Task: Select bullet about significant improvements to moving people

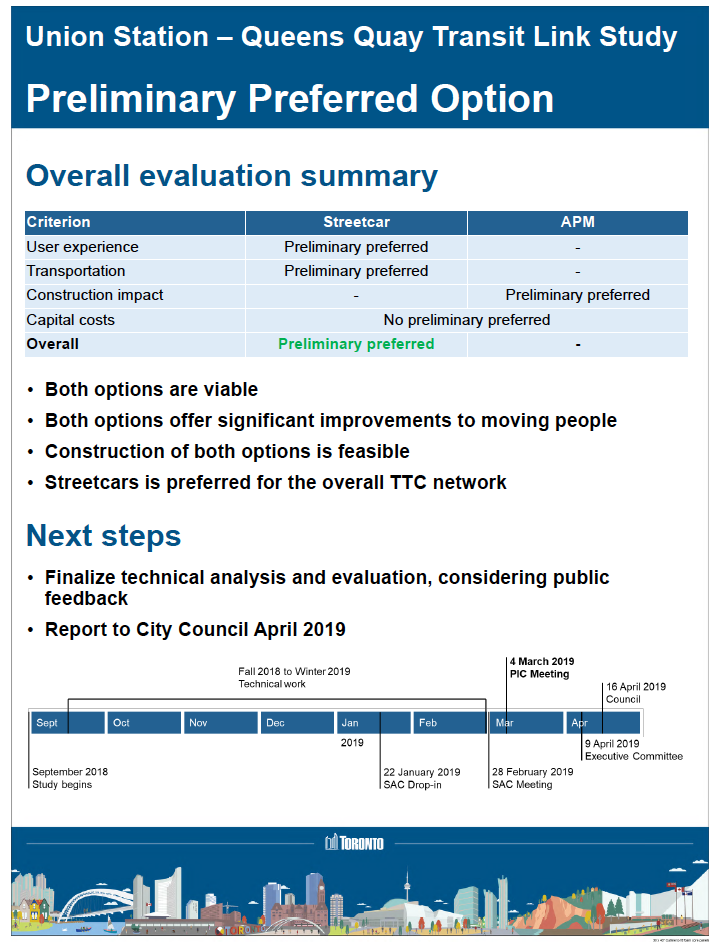Action: pyautogui.click(x=331, y=421)
